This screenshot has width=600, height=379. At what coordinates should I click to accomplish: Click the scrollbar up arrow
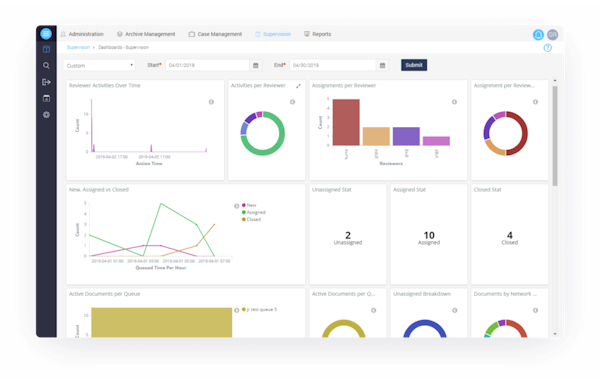pyautogui.click(x=555, y=81)
